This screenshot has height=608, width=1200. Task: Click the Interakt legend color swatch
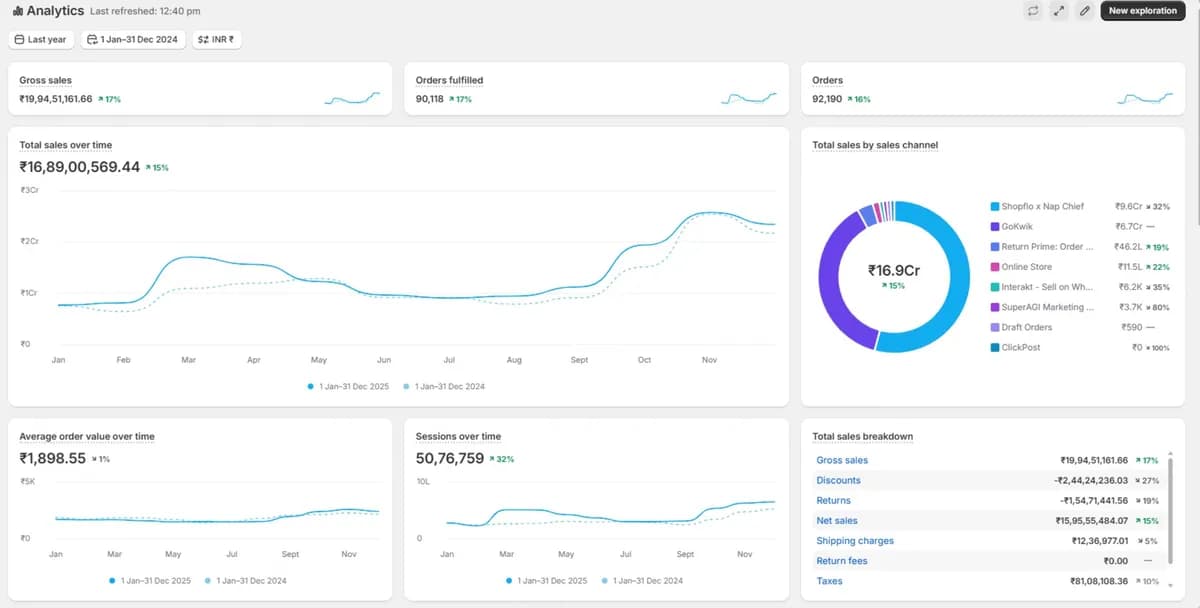[x=994, y=287]
